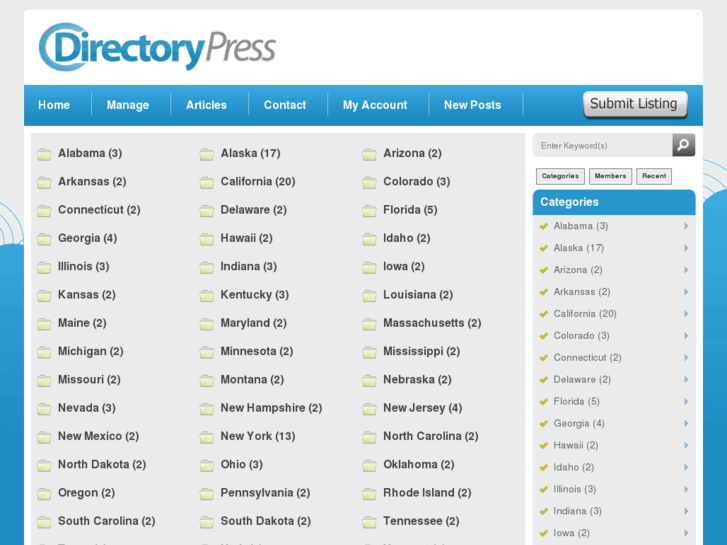Click the folder icon beside California (20)

coord(207,182)
